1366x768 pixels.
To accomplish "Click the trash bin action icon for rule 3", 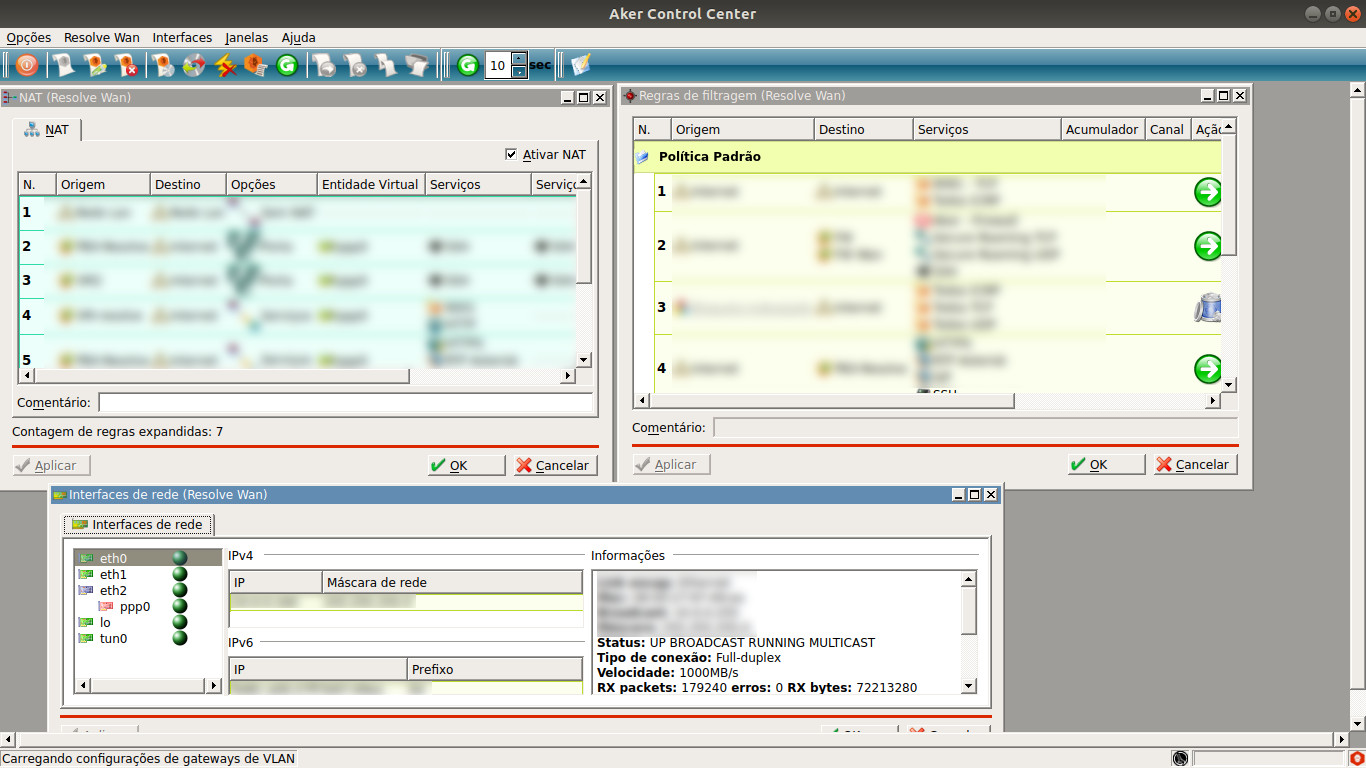I will click(x=1208, y=307).
